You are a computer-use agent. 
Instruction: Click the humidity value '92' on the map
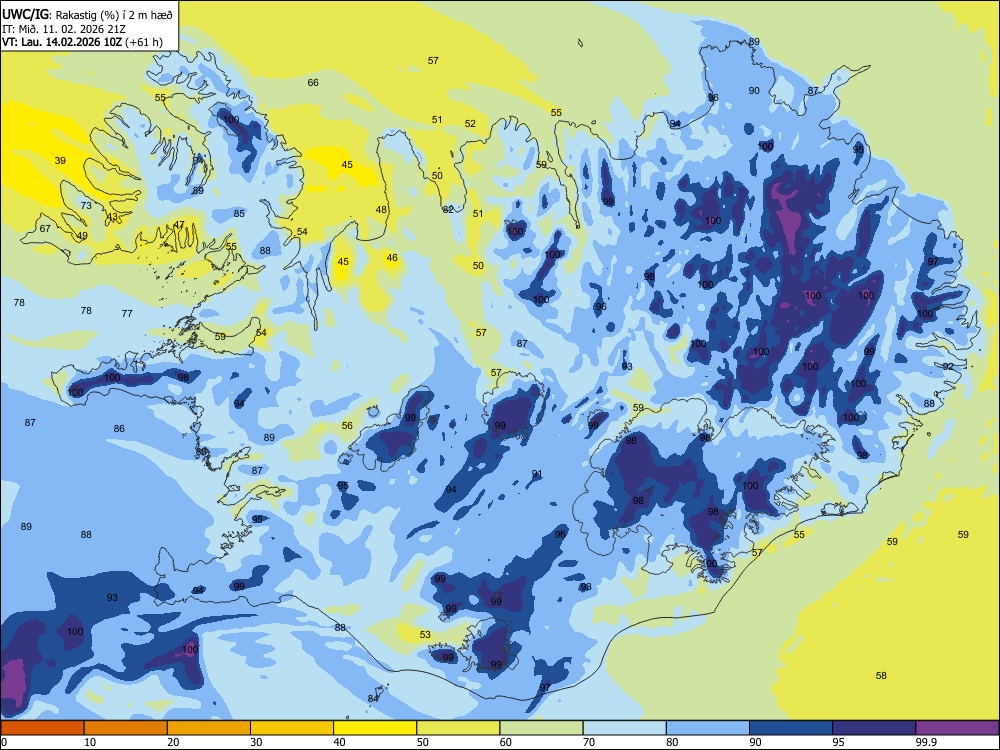(948, 367)
